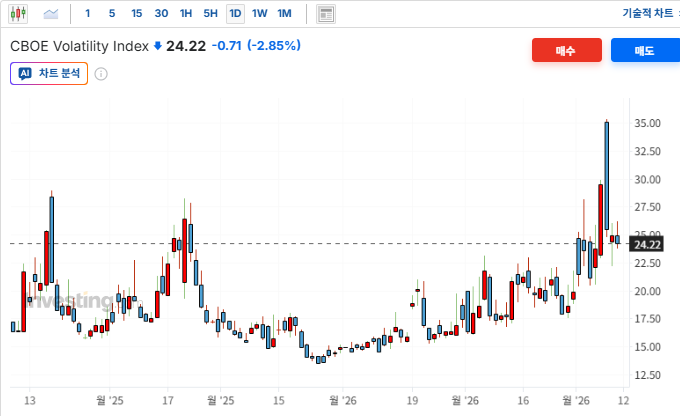
Task: Click the 20.00 price axis label
Action: coord(647,291)
